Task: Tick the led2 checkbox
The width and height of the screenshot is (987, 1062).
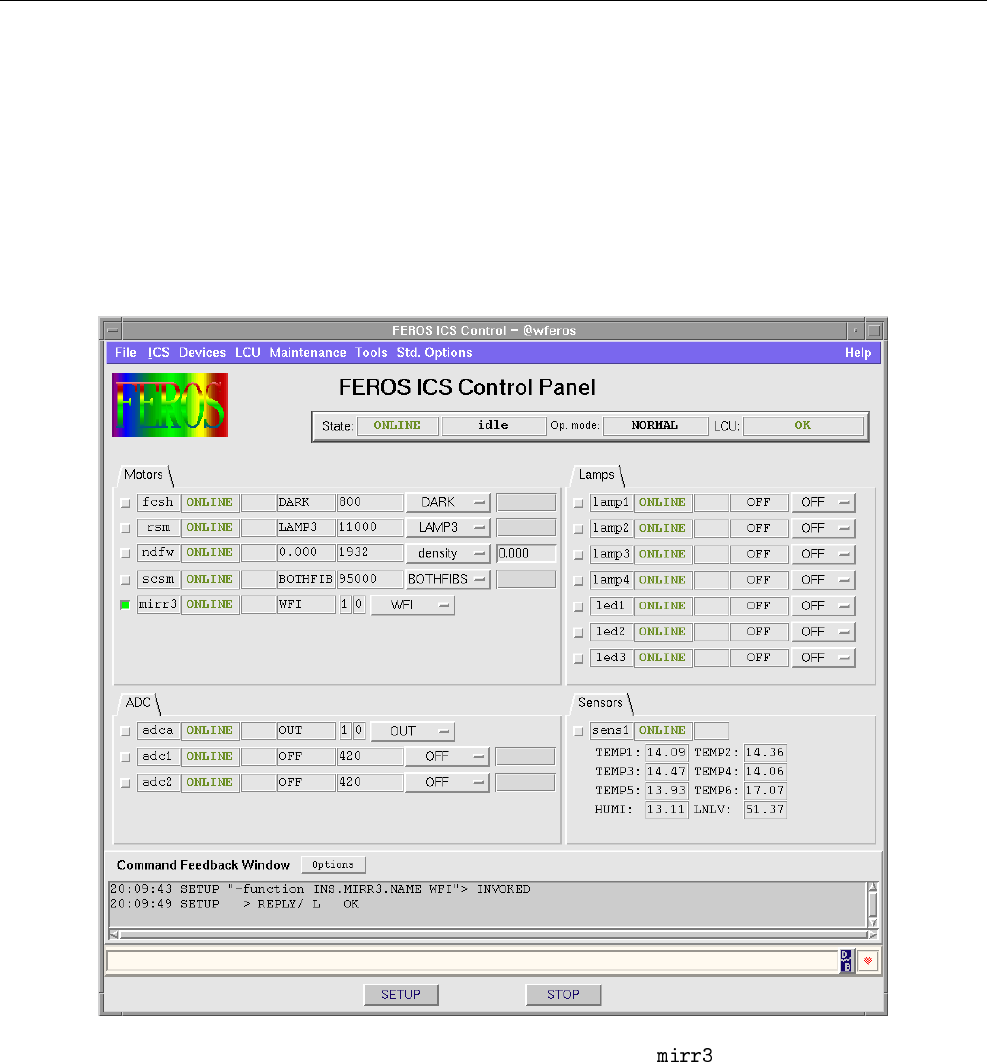Action: [578, 633]
